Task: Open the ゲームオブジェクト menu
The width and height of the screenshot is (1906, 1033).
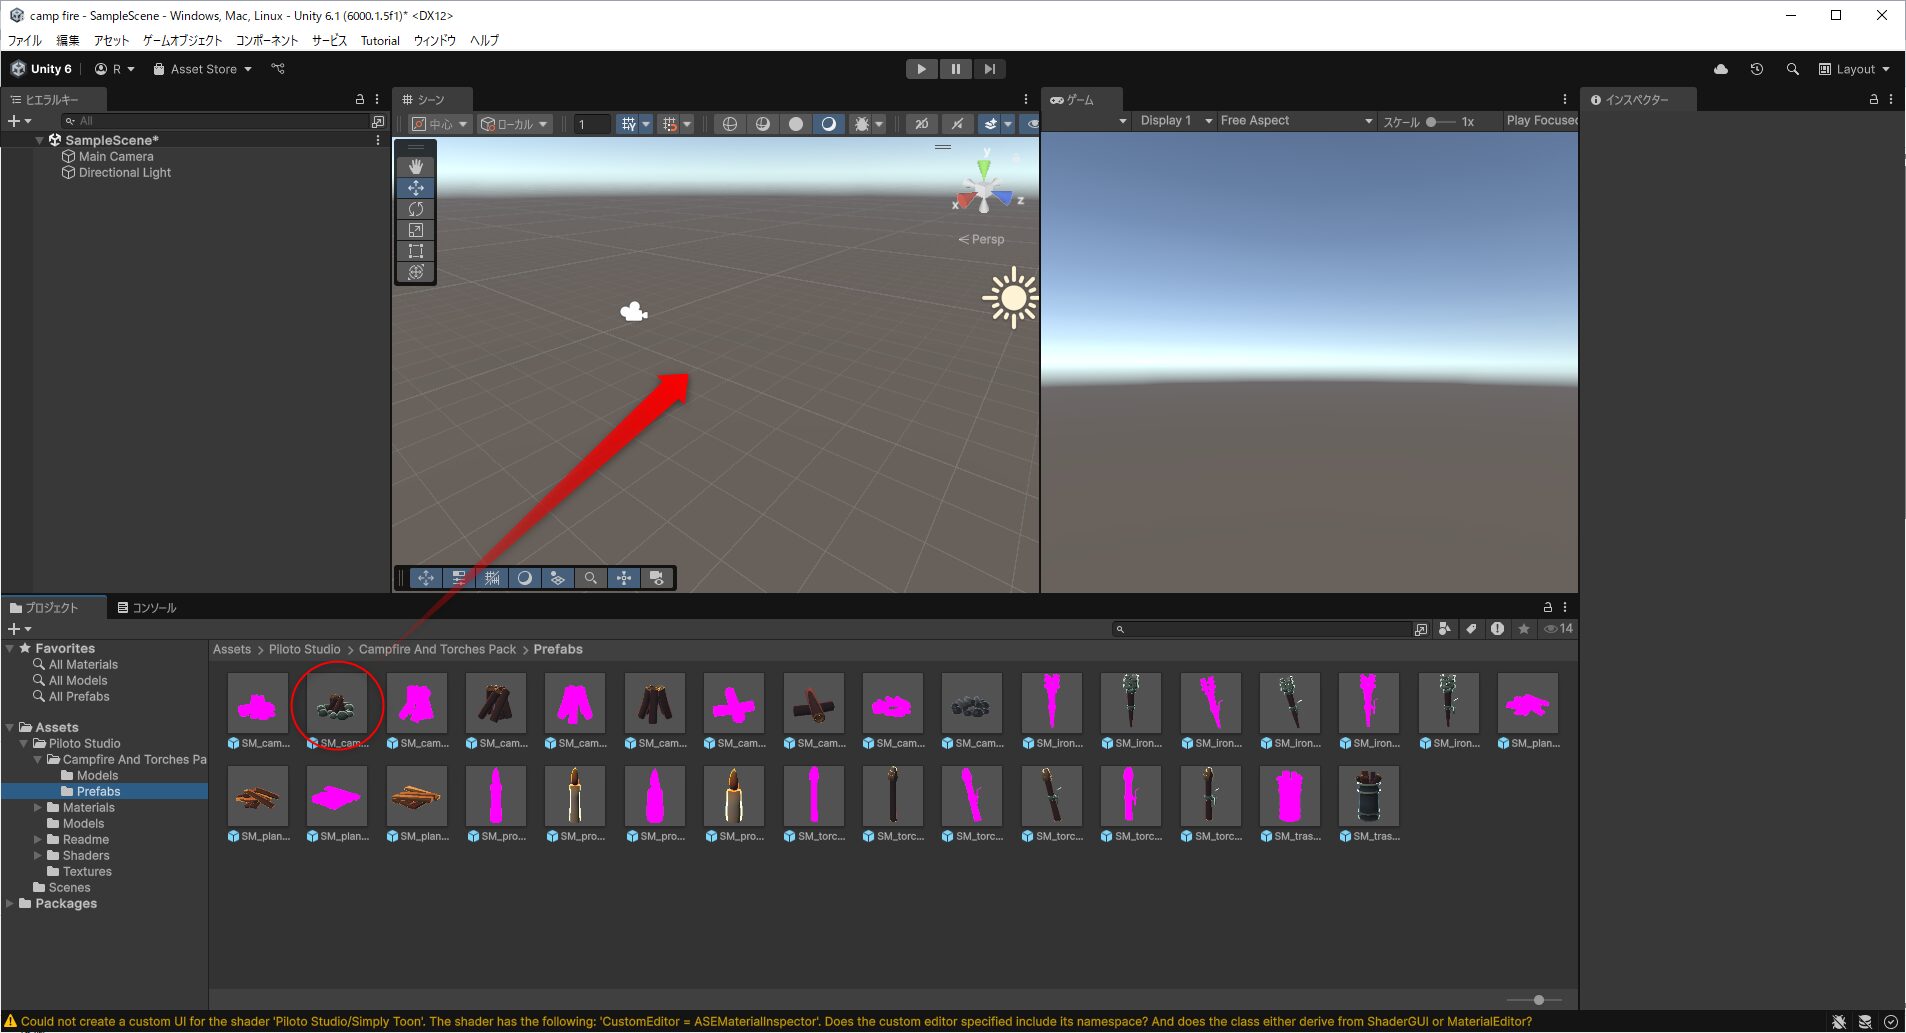Action: pos(182,40)
